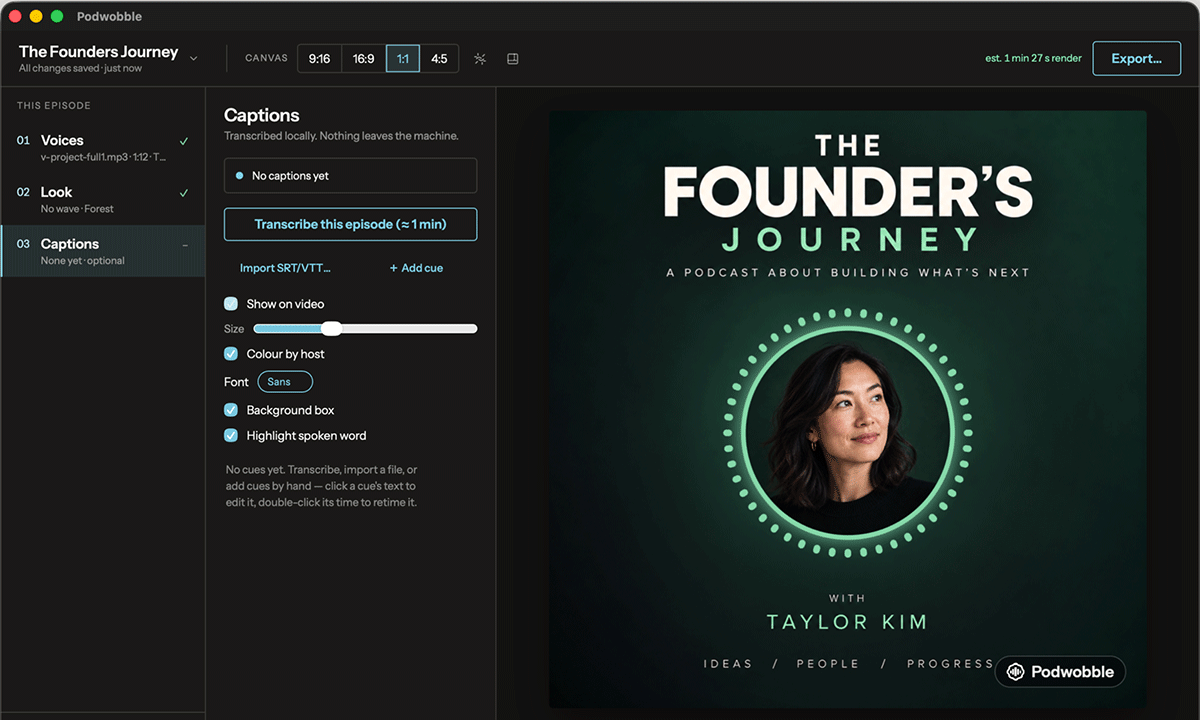Click Import SRT/VTT link
The image size is (1200, 720).
(x=285, y=268)
